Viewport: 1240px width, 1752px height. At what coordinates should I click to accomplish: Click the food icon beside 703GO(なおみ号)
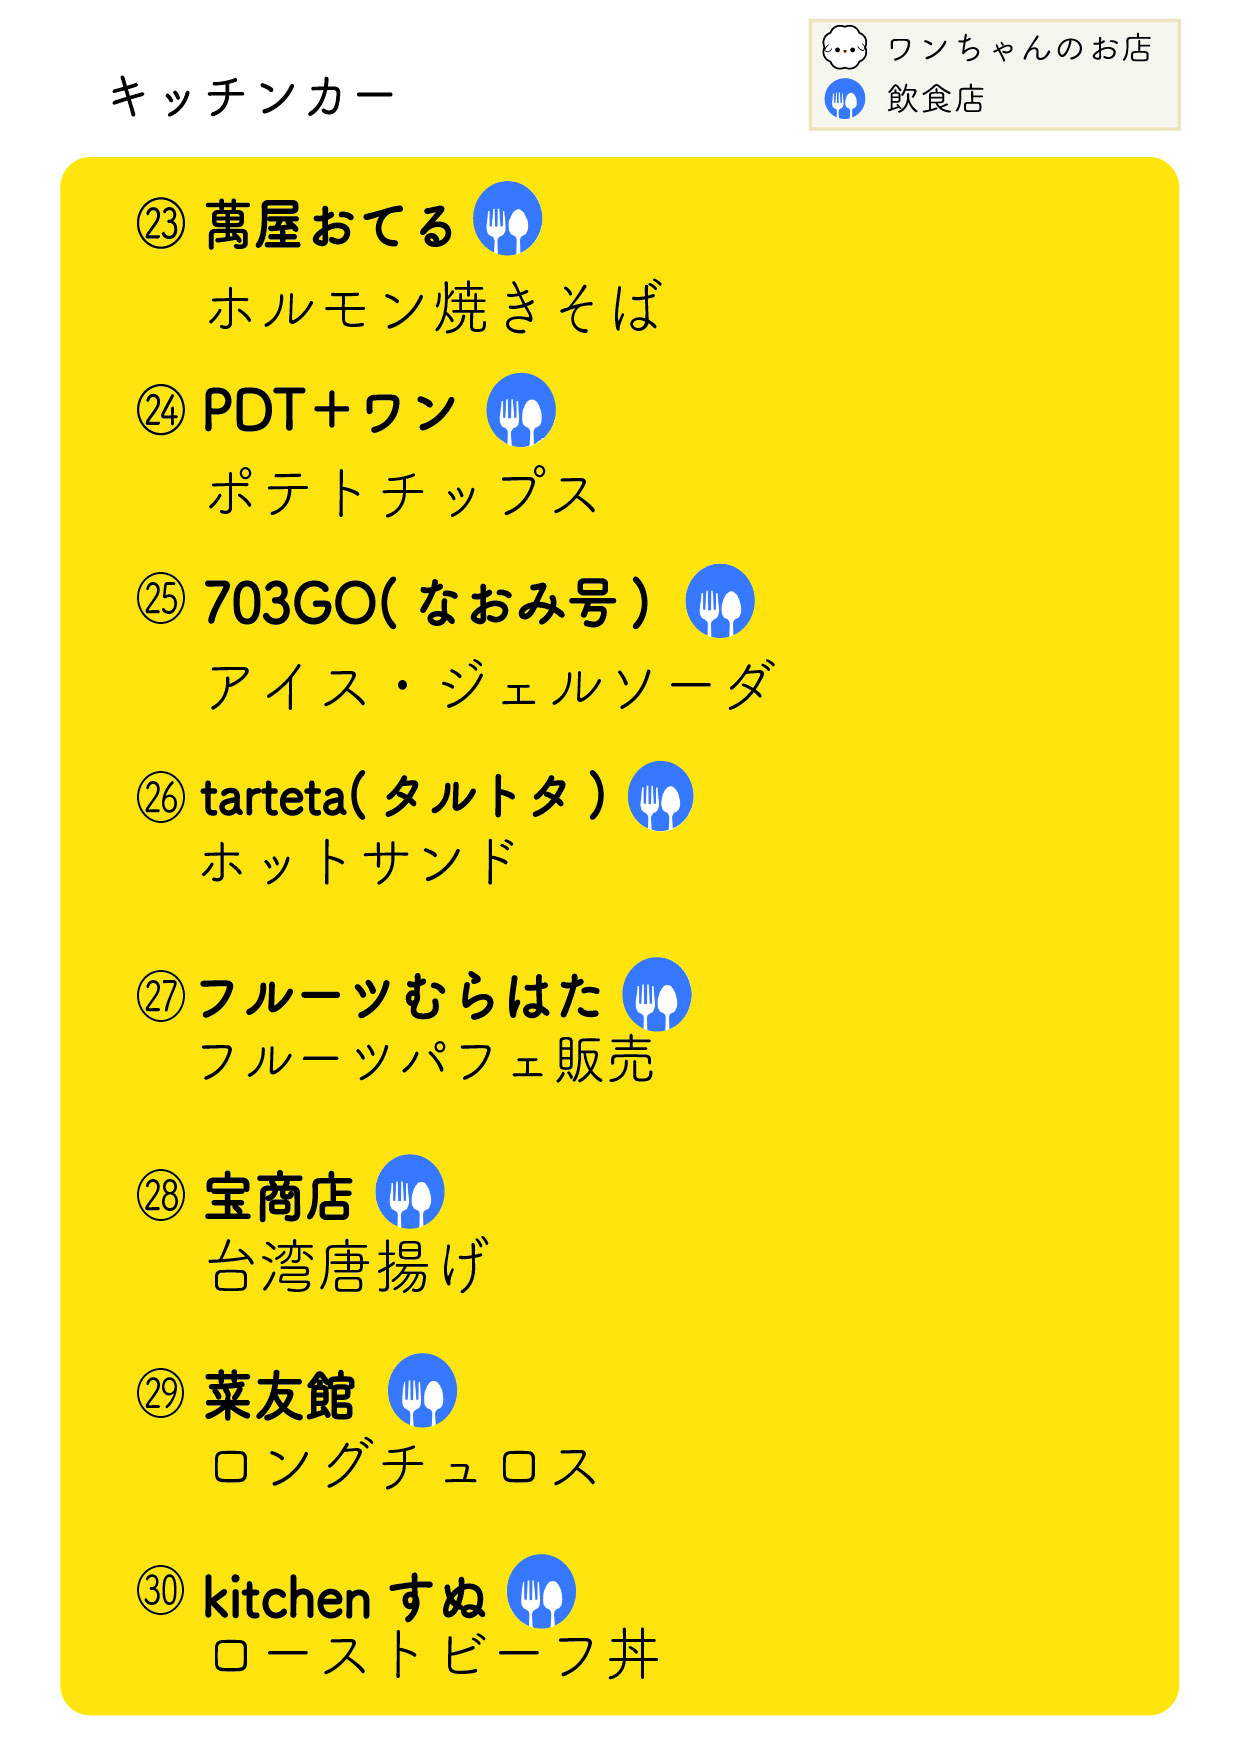[x=720, y=601]
